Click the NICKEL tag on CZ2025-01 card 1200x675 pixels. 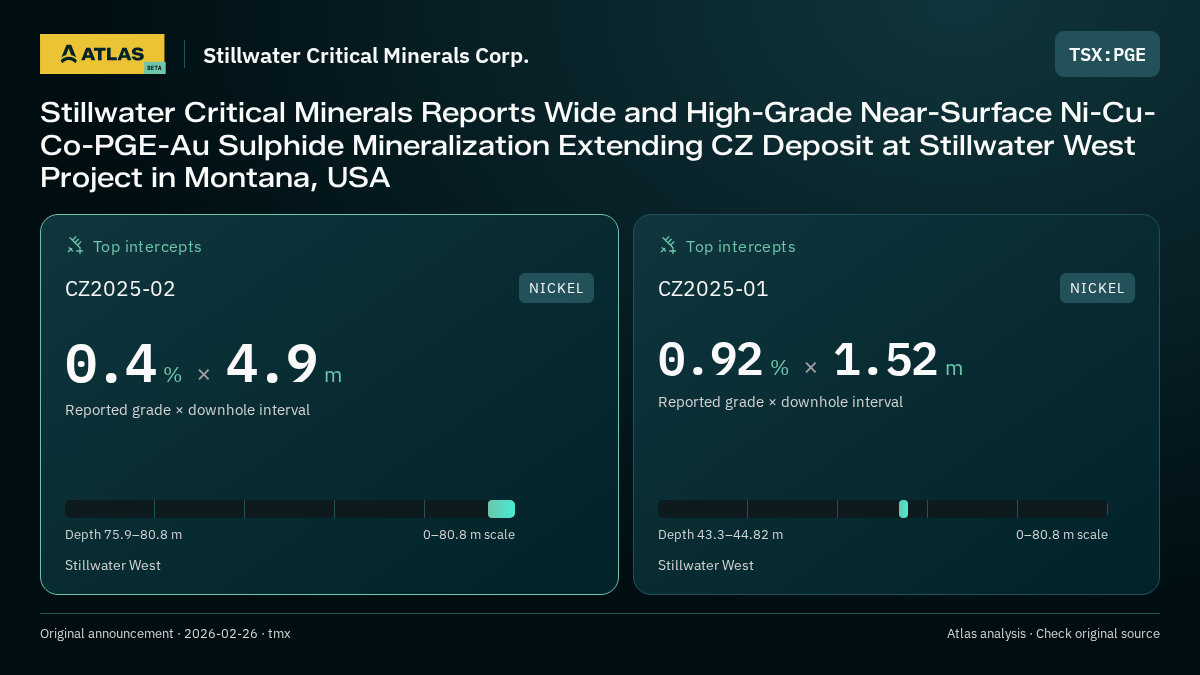pos(1097,288)
